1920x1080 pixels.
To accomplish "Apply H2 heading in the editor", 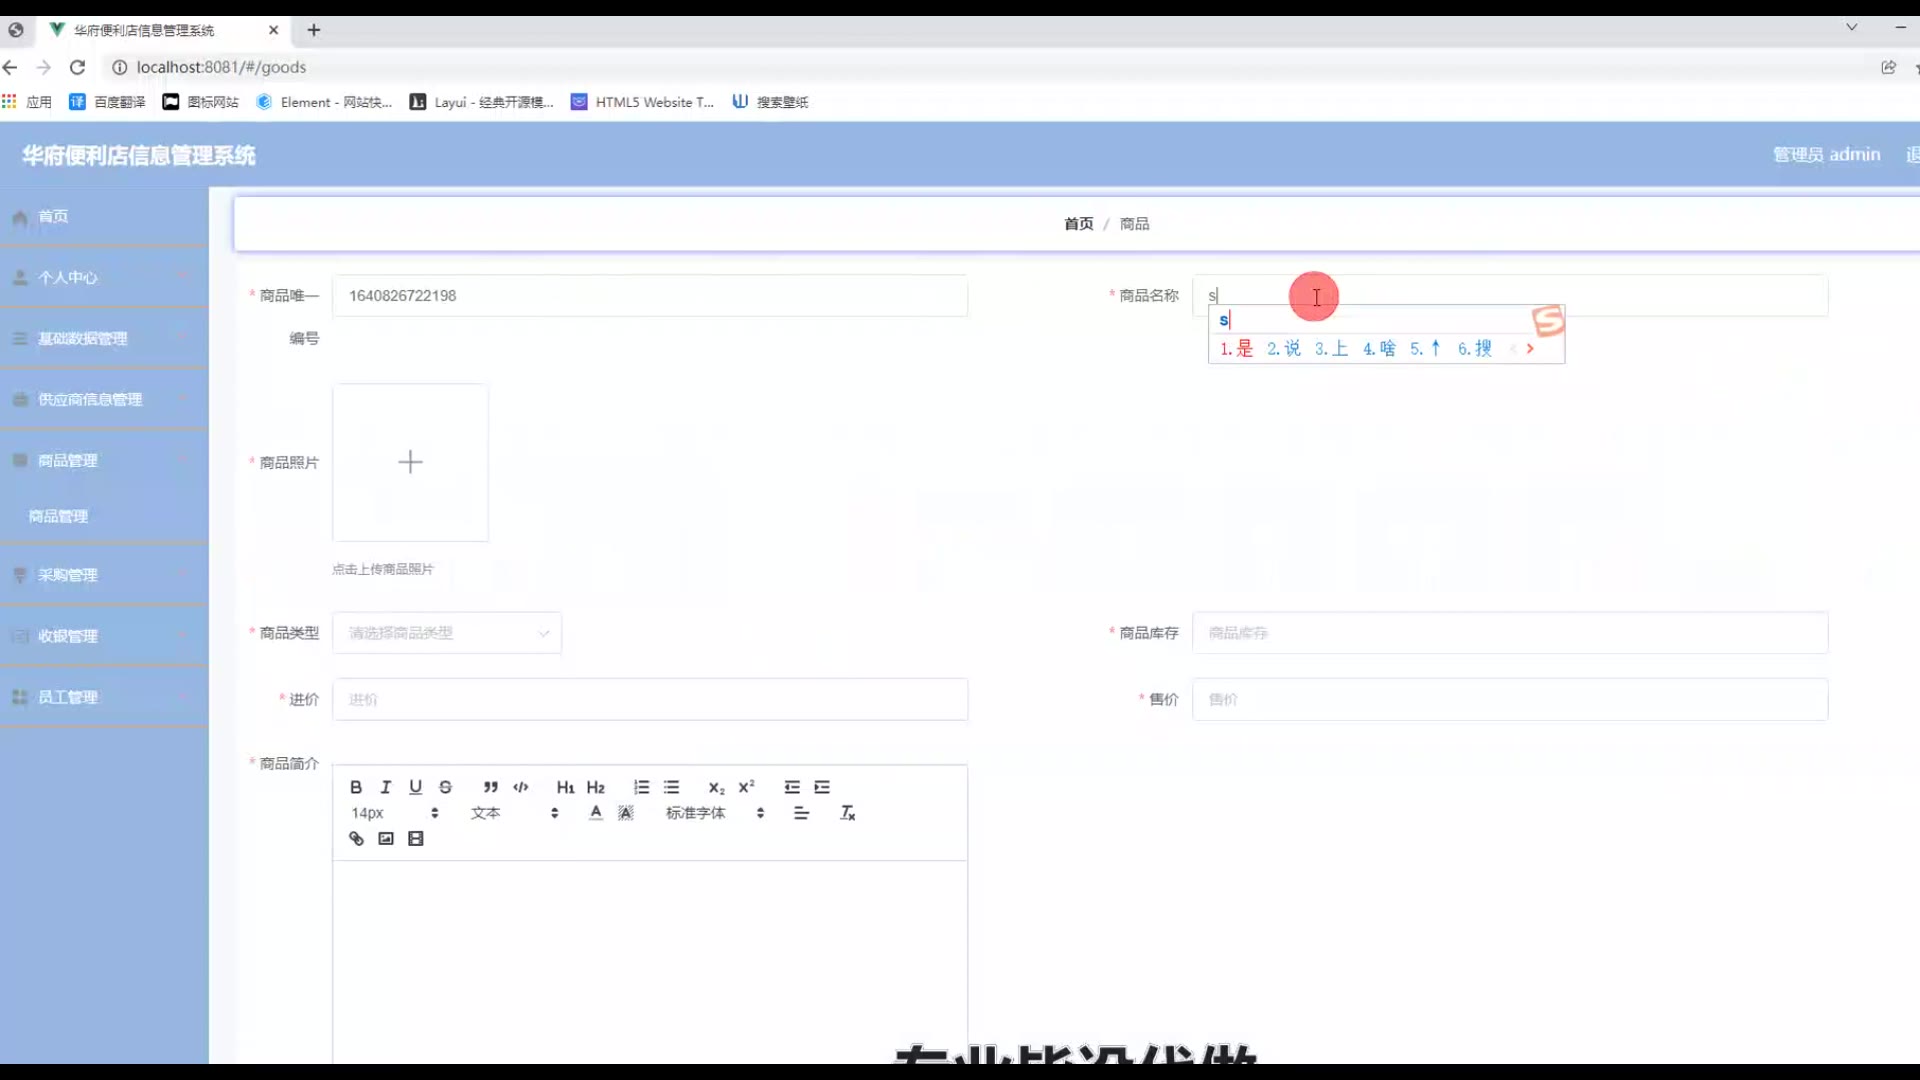I will (x=596, y=787).
